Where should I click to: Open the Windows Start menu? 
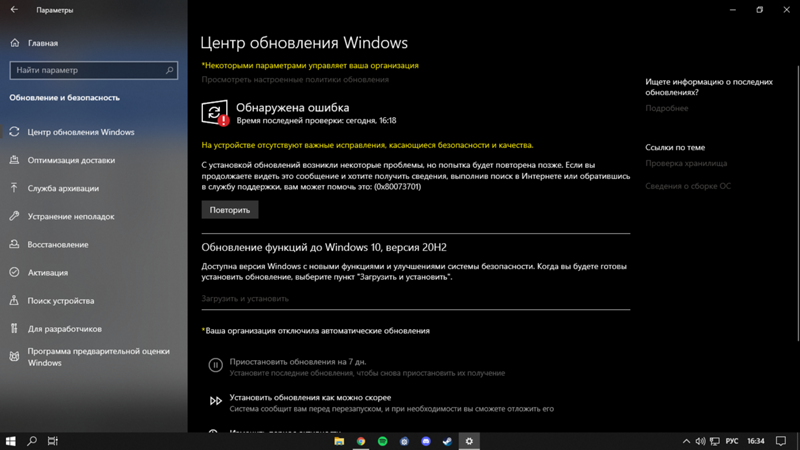click(10, 441)
